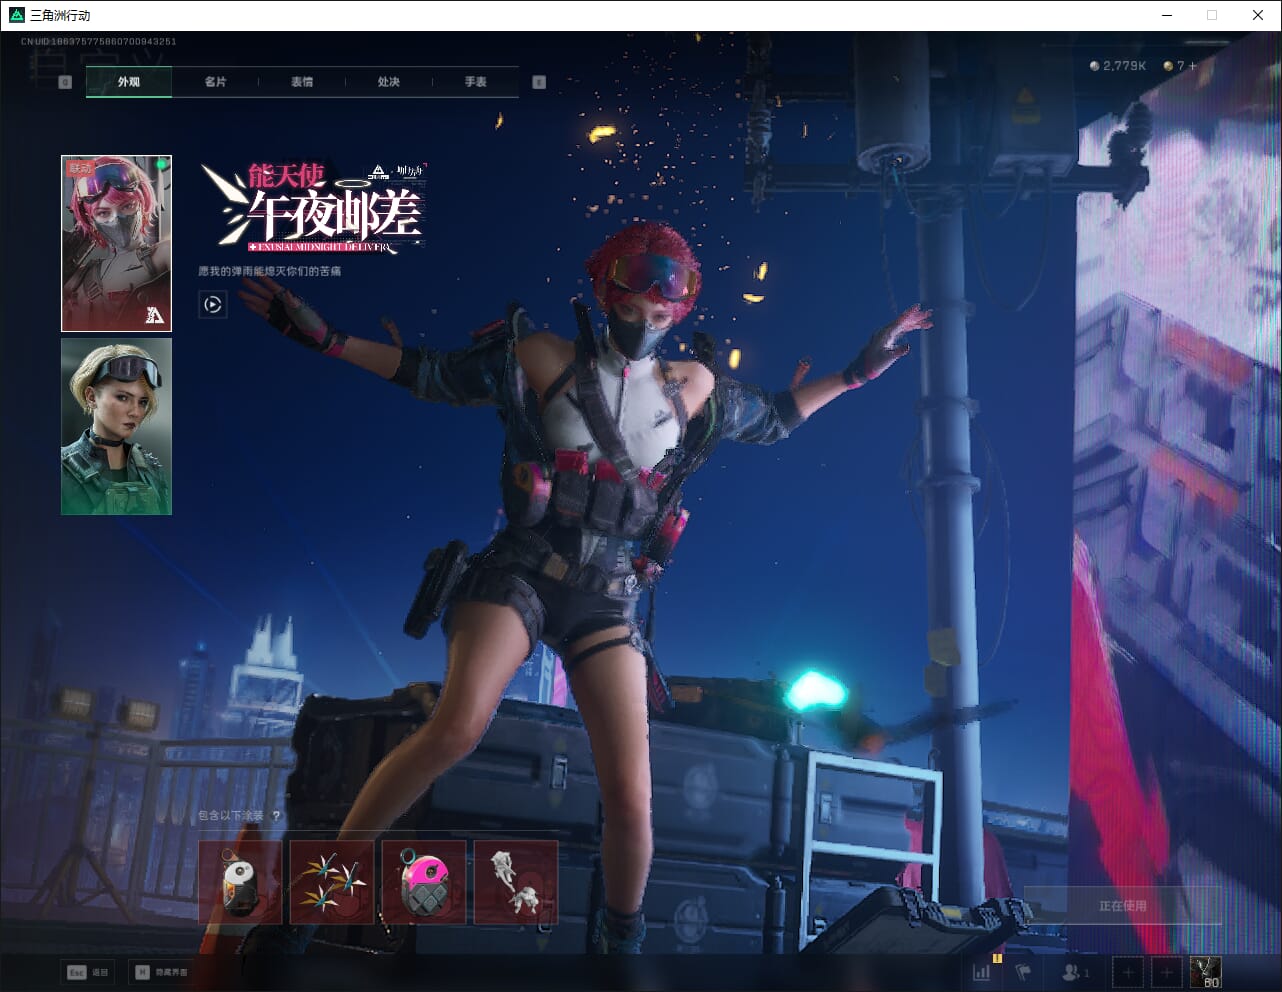Image resolution: width=1282 pixels, height=992 pixels.
Task: Open the question mark help beside 包含以下涂装
Action: tap(276, 816)
